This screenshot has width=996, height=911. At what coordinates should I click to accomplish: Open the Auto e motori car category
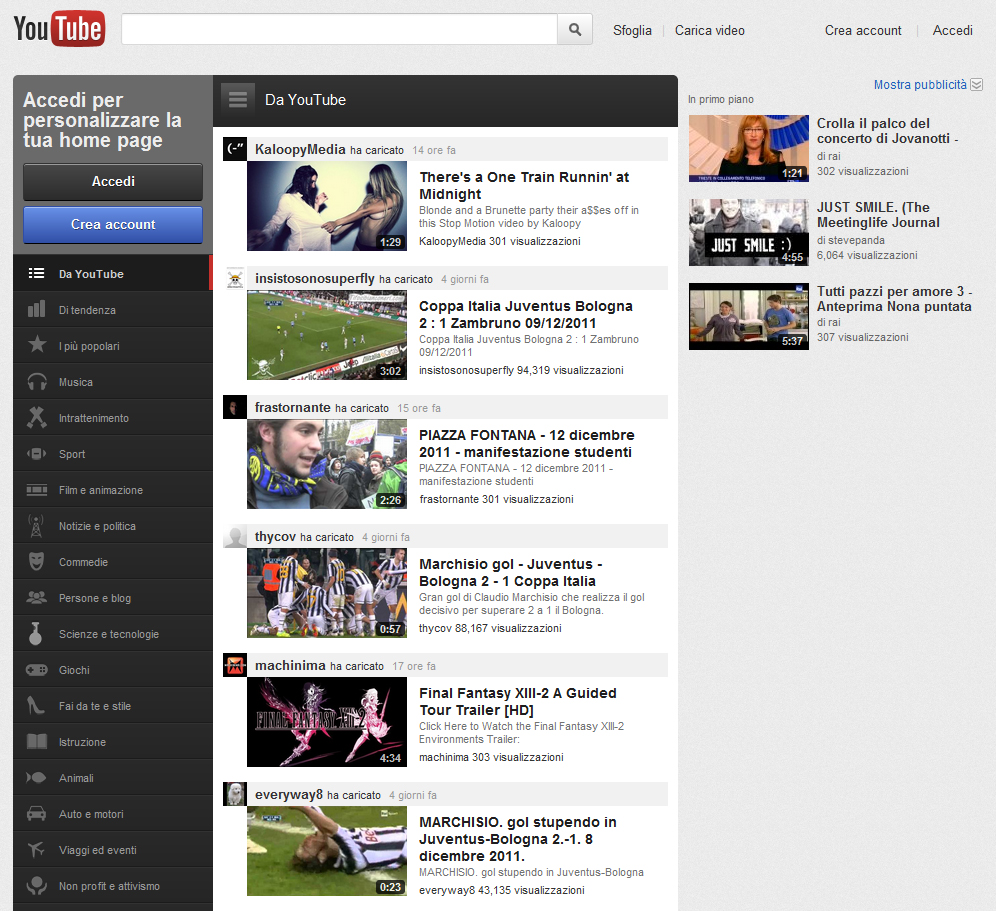click(x=91, y=814)
